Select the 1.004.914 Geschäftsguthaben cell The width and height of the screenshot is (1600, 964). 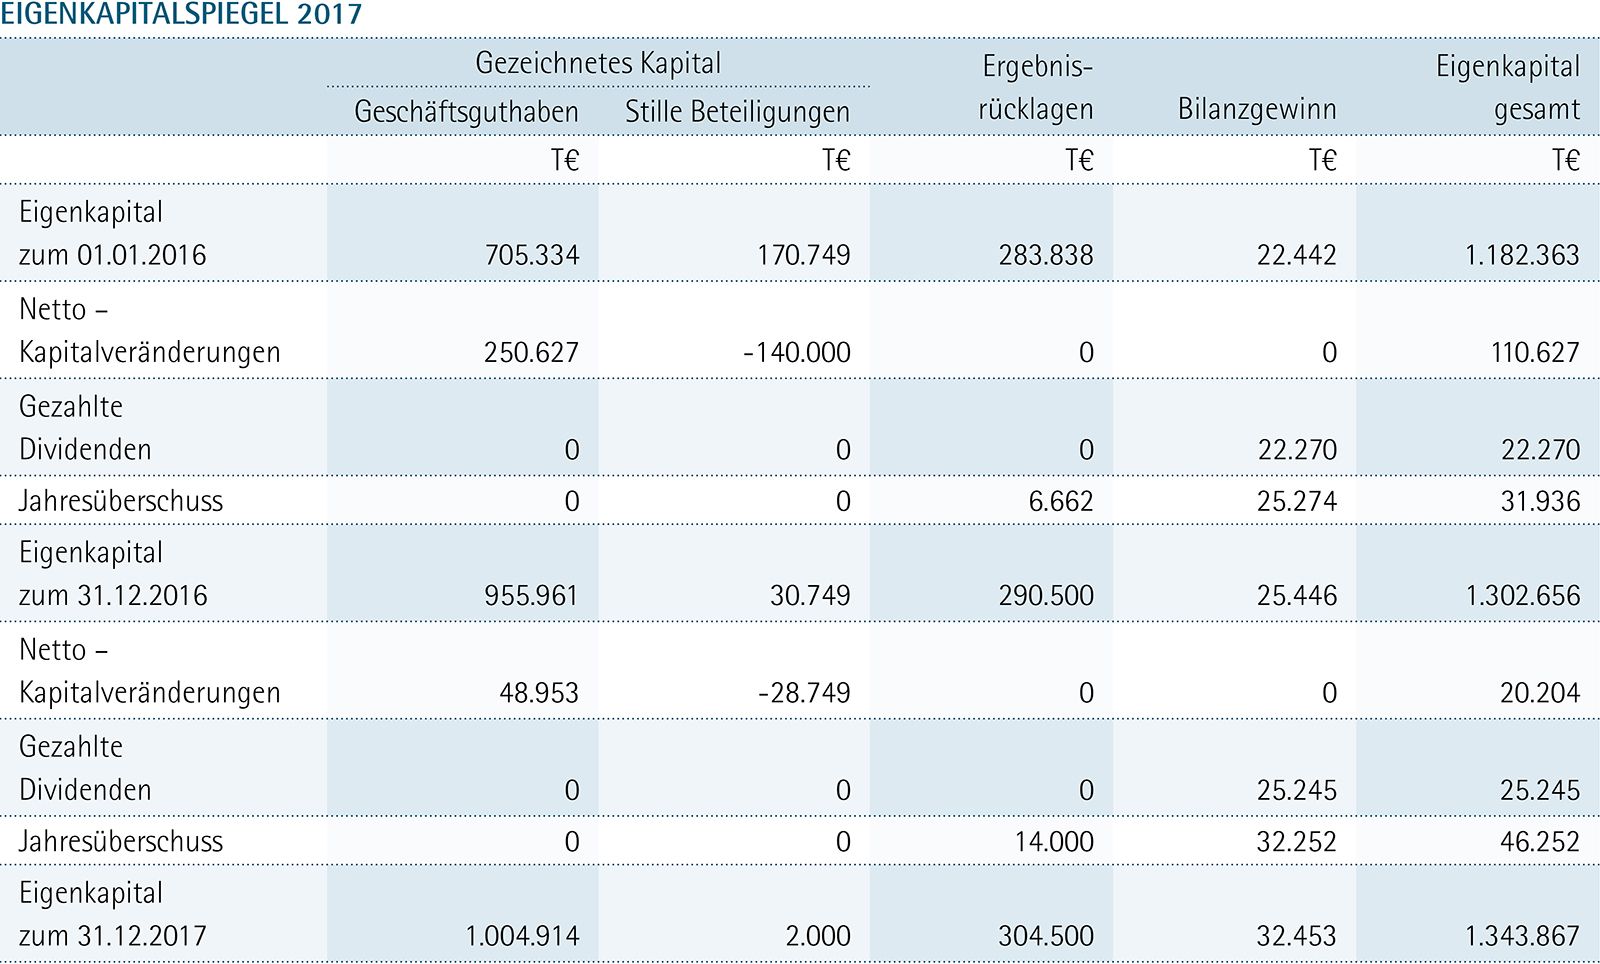[522, 936]
